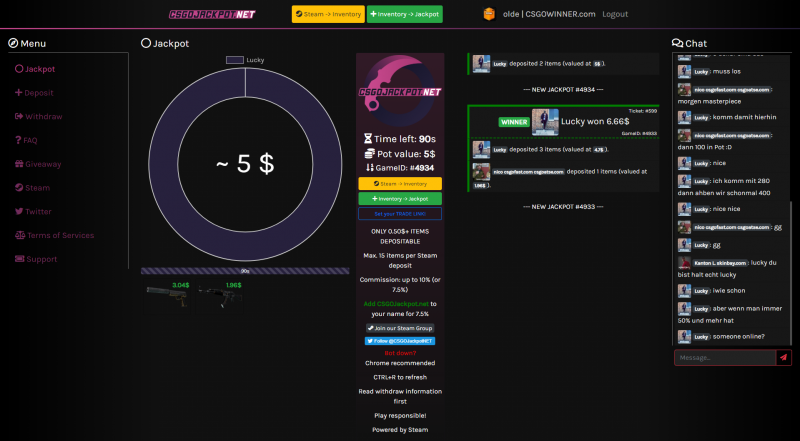The image size is (800, 441).
Task: Click the NEW JACKPOT #4933 label
Action: pos(563,207)
